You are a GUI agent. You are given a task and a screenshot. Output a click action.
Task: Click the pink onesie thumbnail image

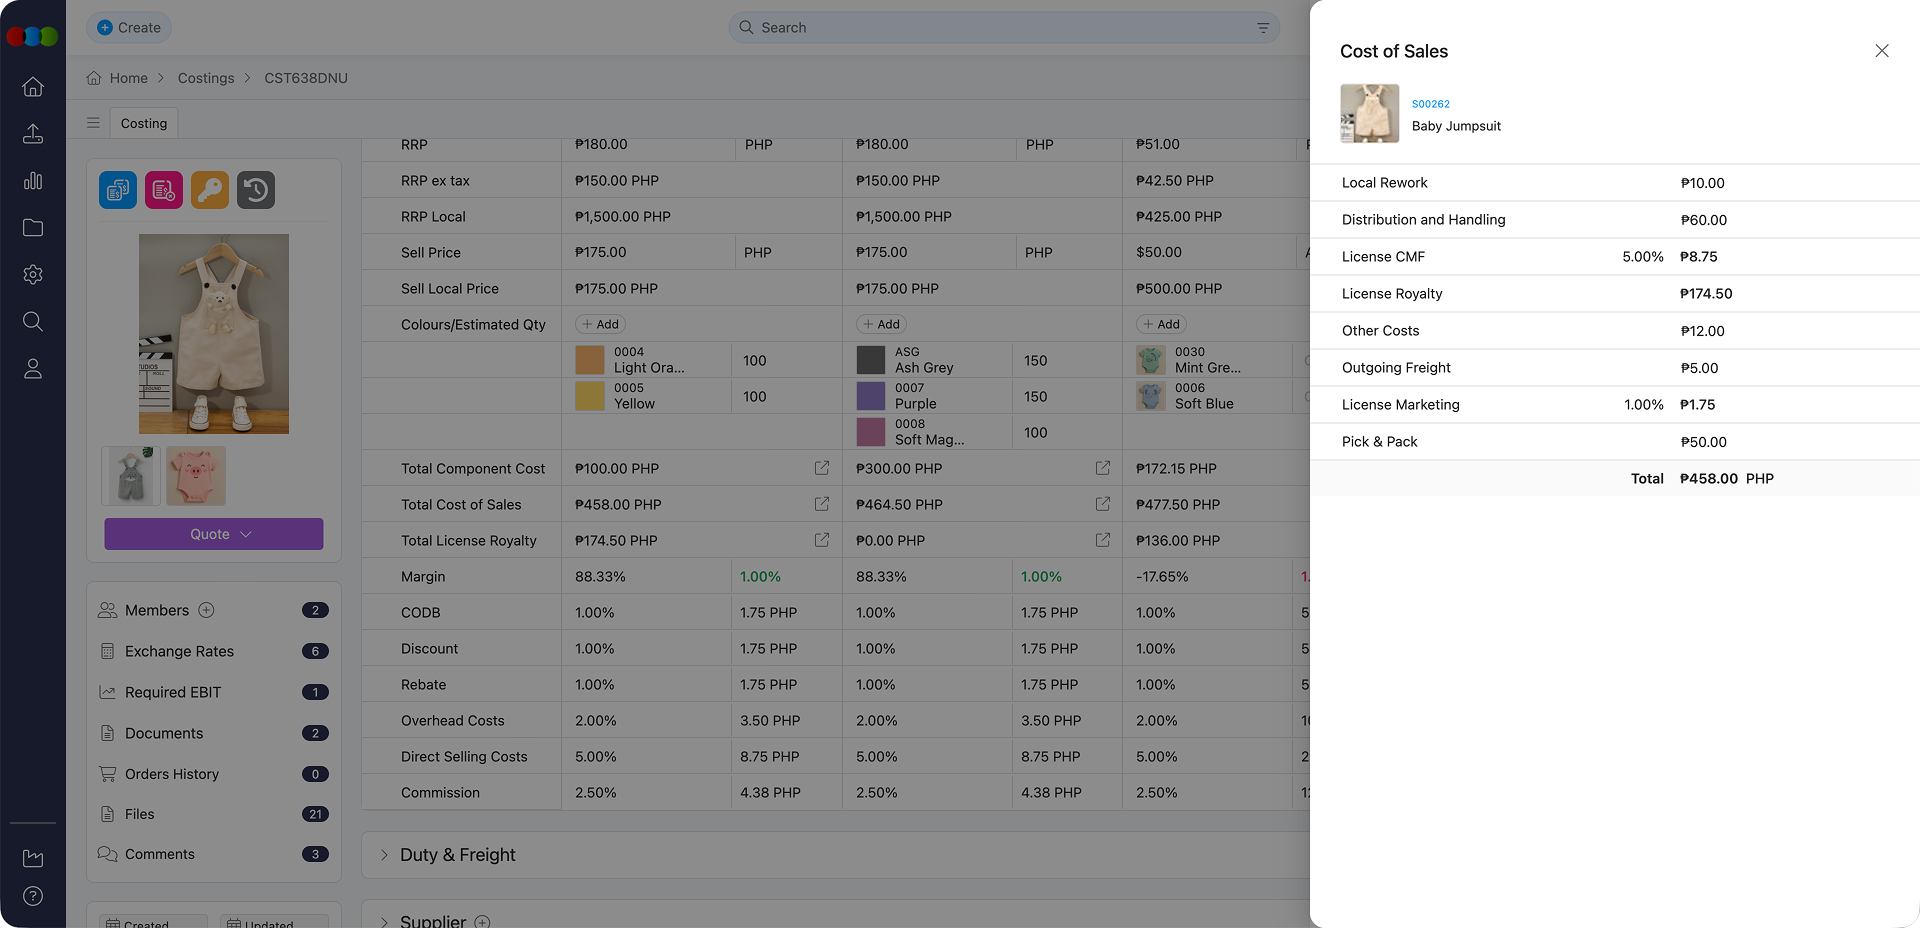[x=195, y=476]
